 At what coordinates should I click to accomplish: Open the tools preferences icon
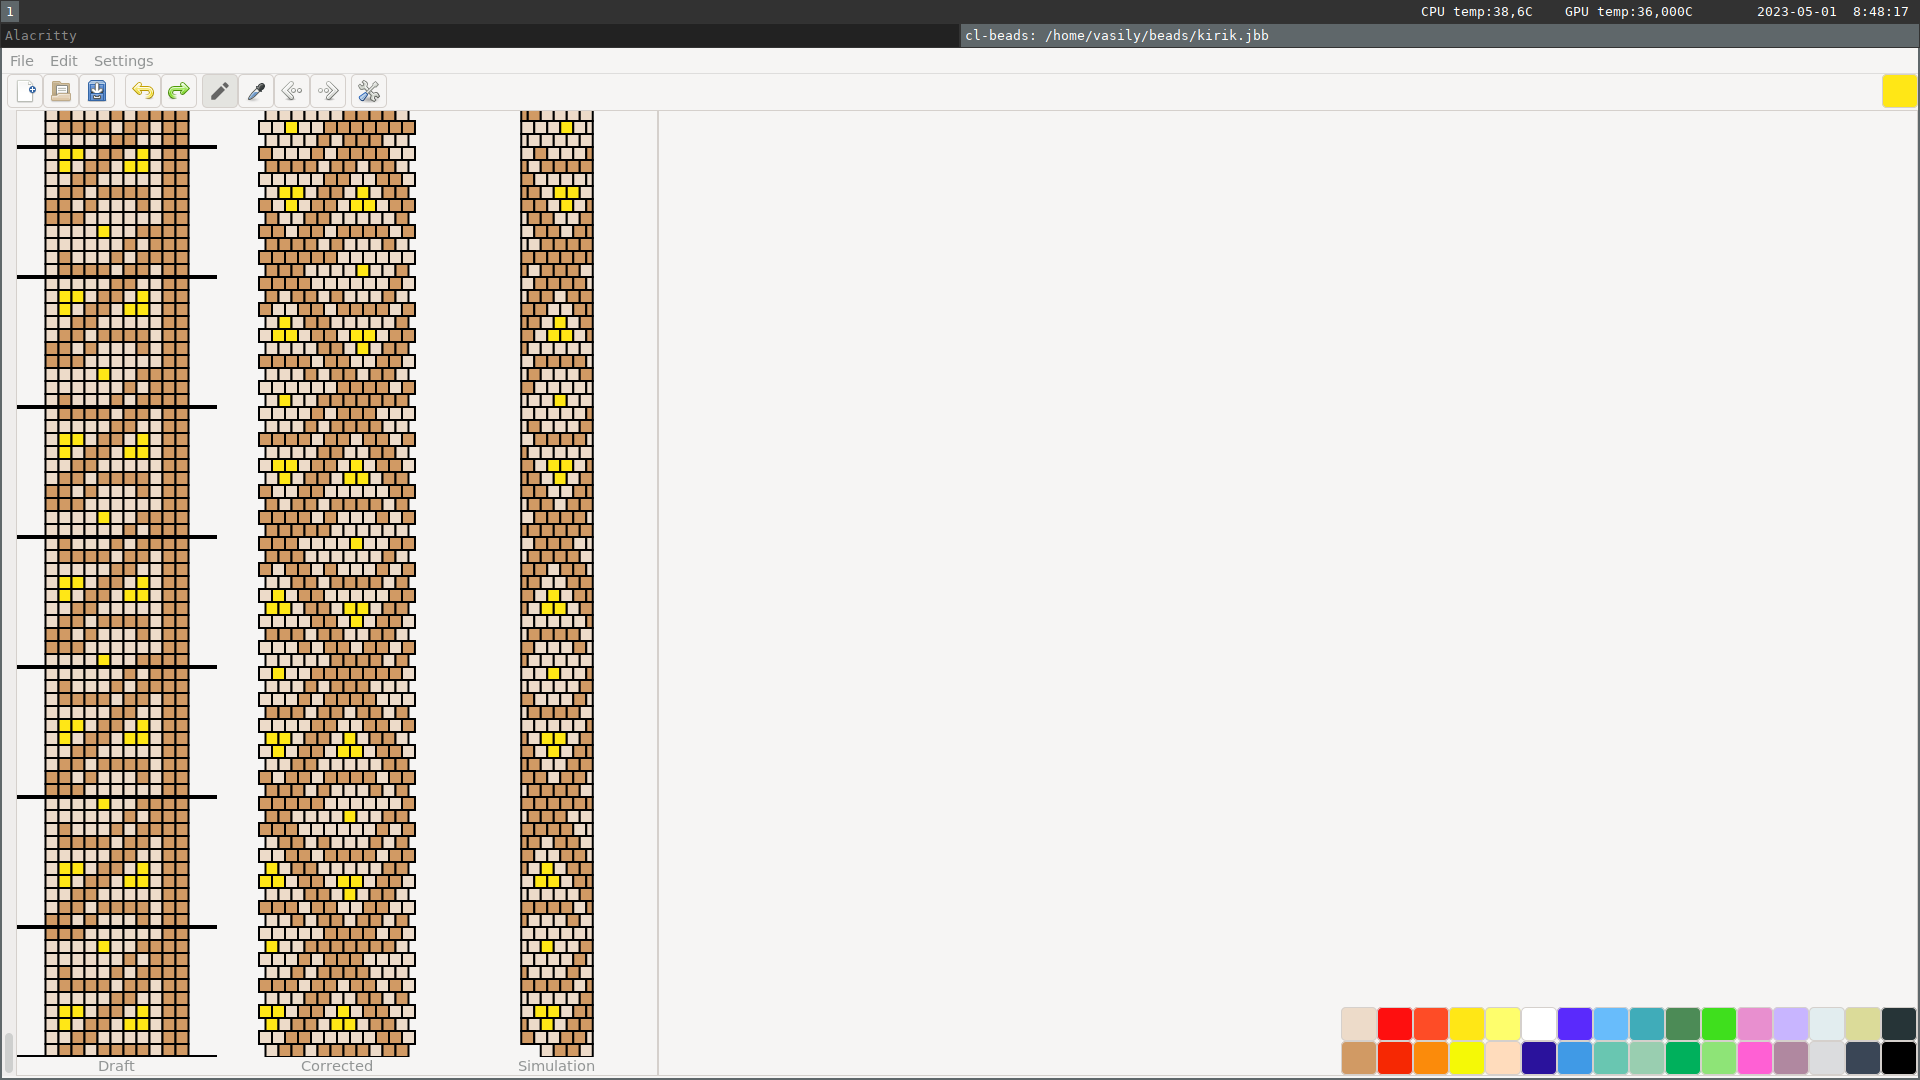(x=369, y=91)
